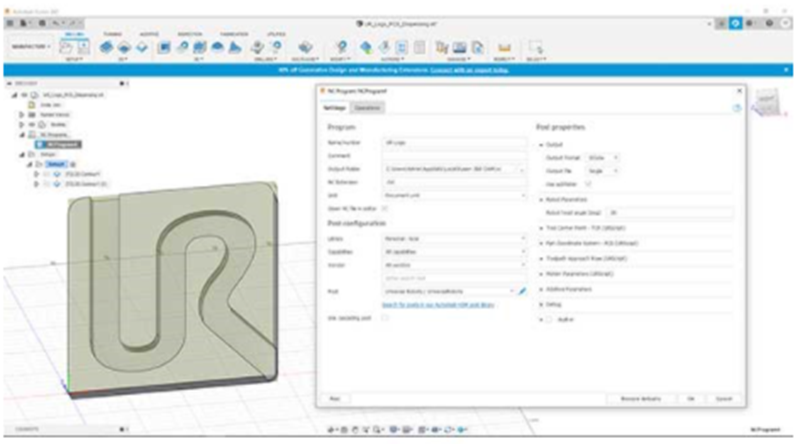
Task: Expand the Debug section
Action: 541,305
